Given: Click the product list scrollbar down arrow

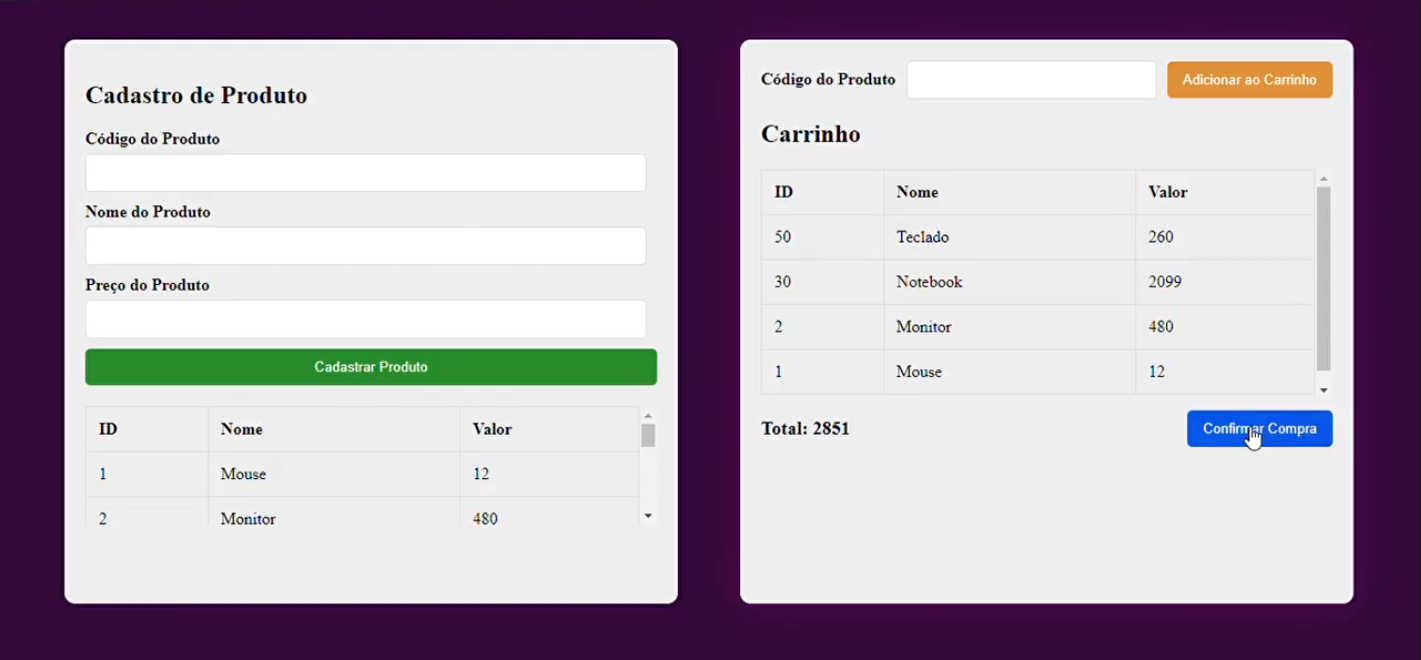Looking at the screenshot, I should pyautogui.click(x=647, y=515).
